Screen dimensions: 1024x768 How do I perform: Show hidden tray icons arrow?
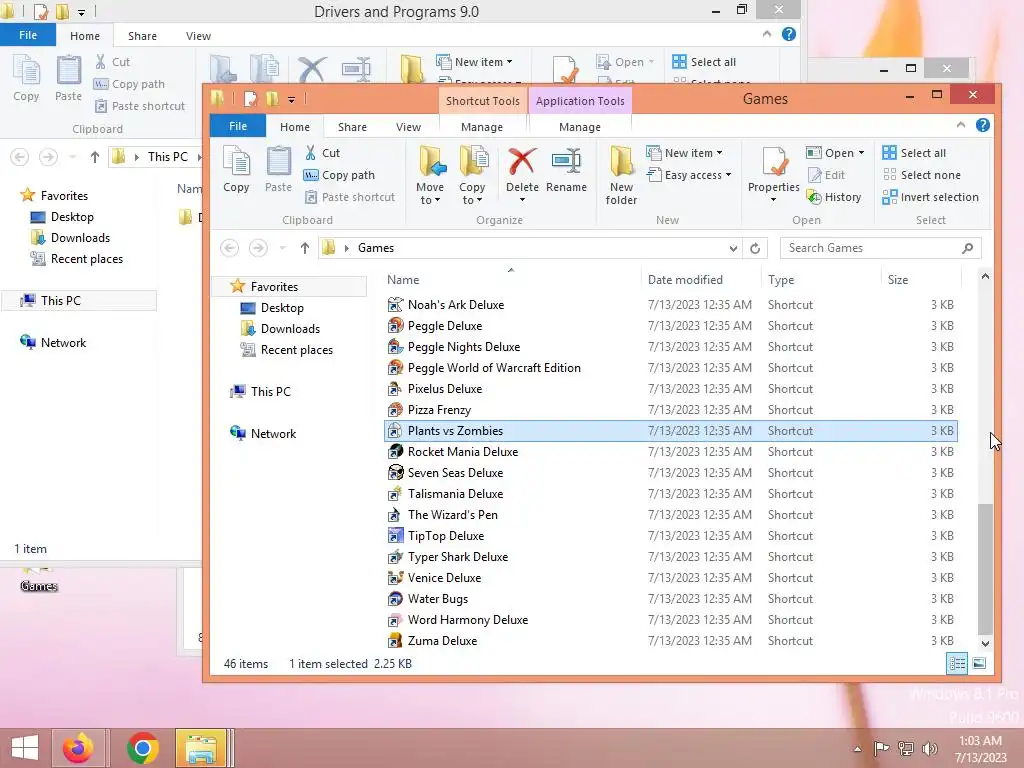click(857, 749)
